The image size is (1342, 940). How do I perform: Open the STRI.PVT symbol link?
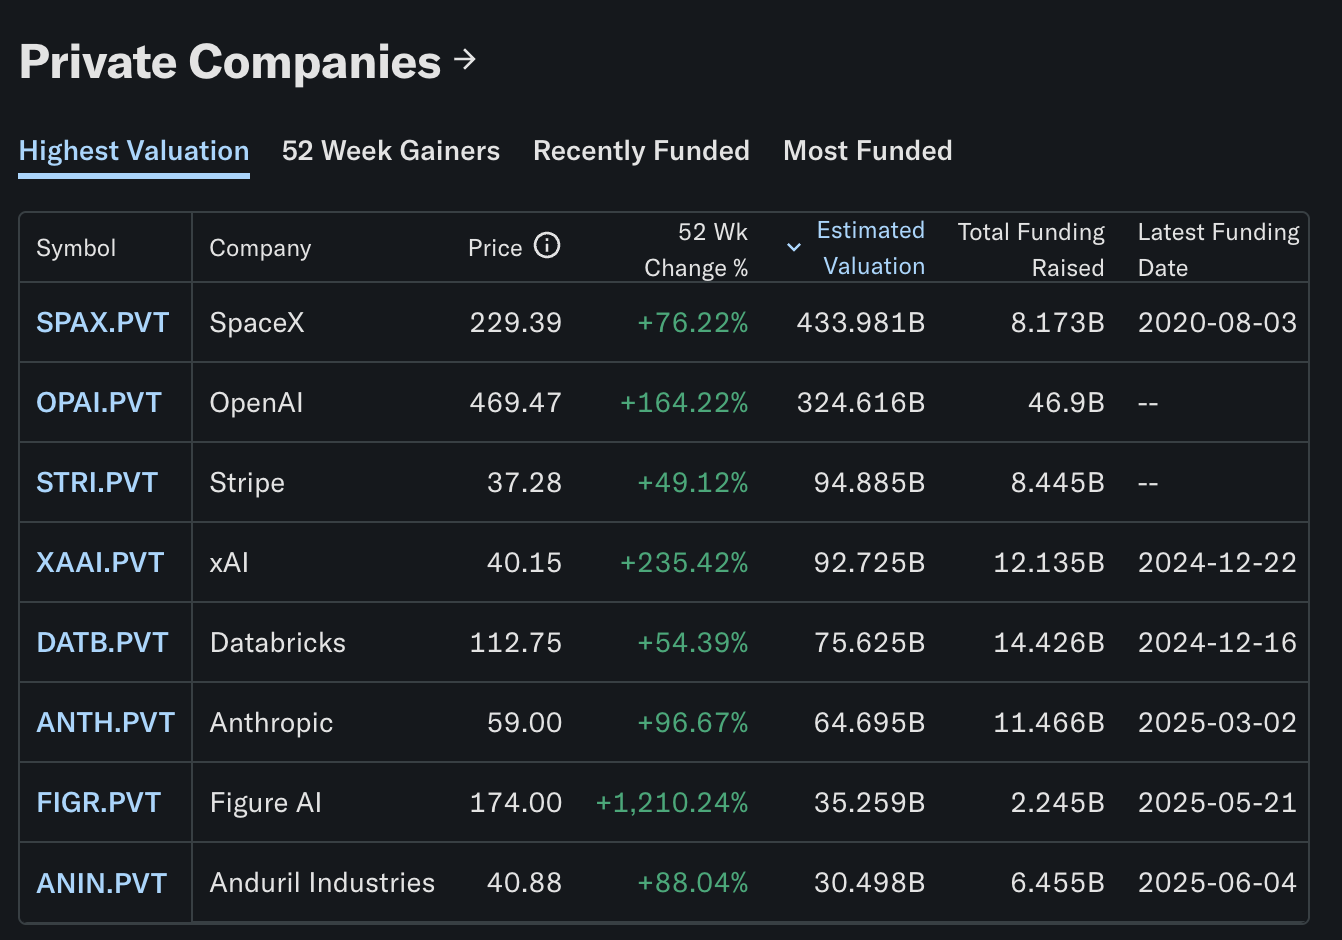(x=97, y=483)
